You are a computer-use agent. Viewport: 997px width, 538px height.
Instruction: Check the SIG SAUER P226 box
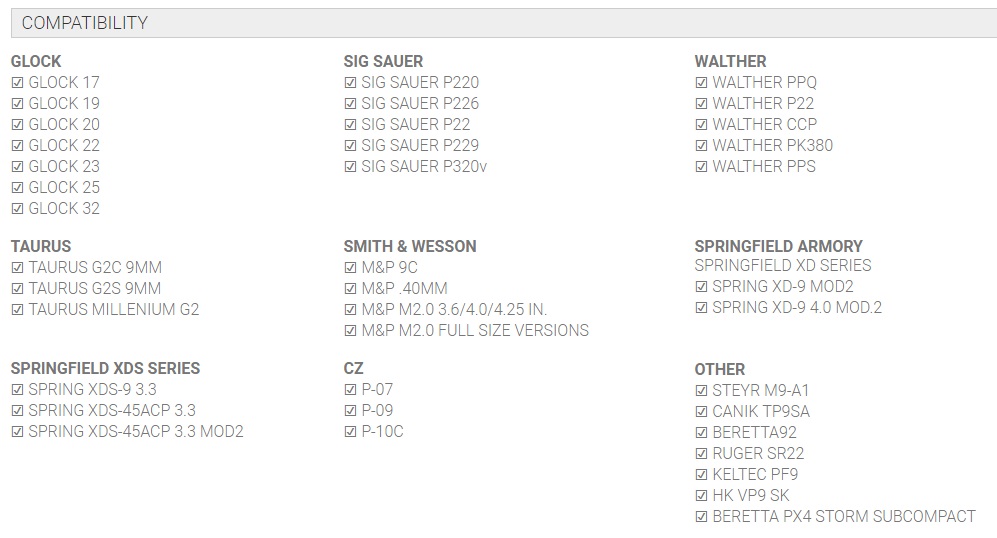pyautogui.click(x=350, y=104)
